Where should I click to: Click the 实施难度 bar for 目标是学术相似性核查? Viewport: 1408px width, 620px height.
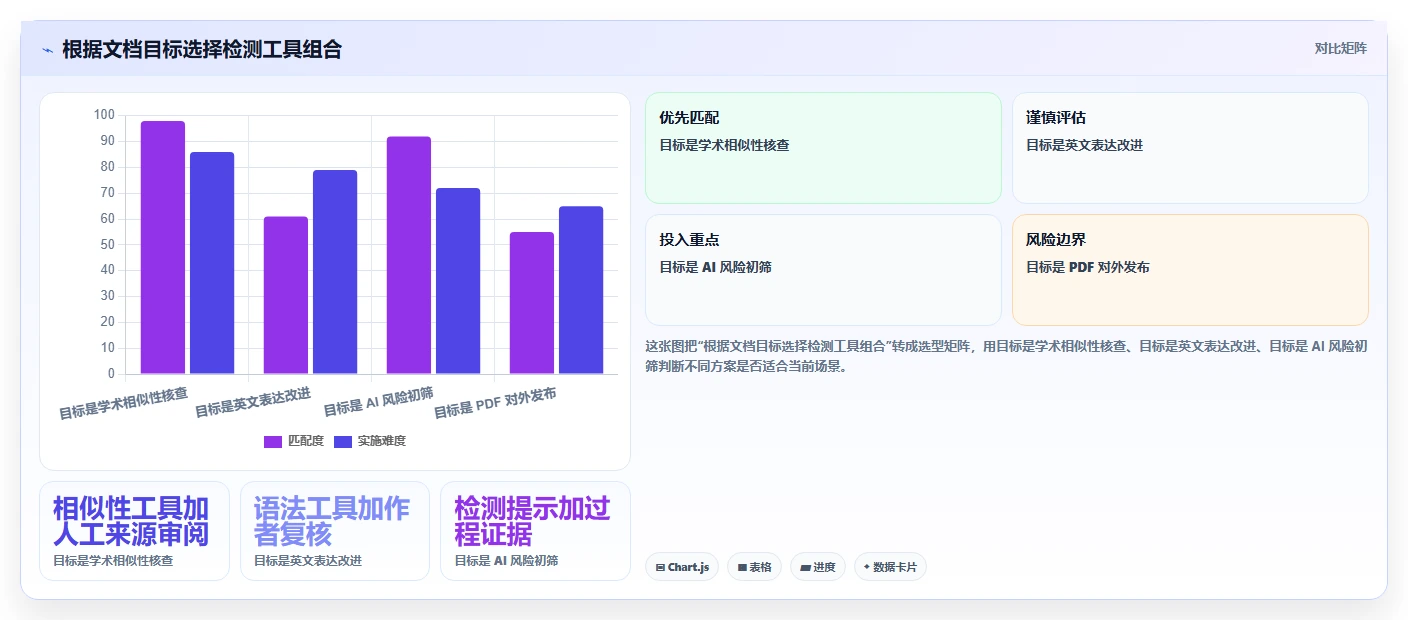pyautogui.click(x=212, y=263)
